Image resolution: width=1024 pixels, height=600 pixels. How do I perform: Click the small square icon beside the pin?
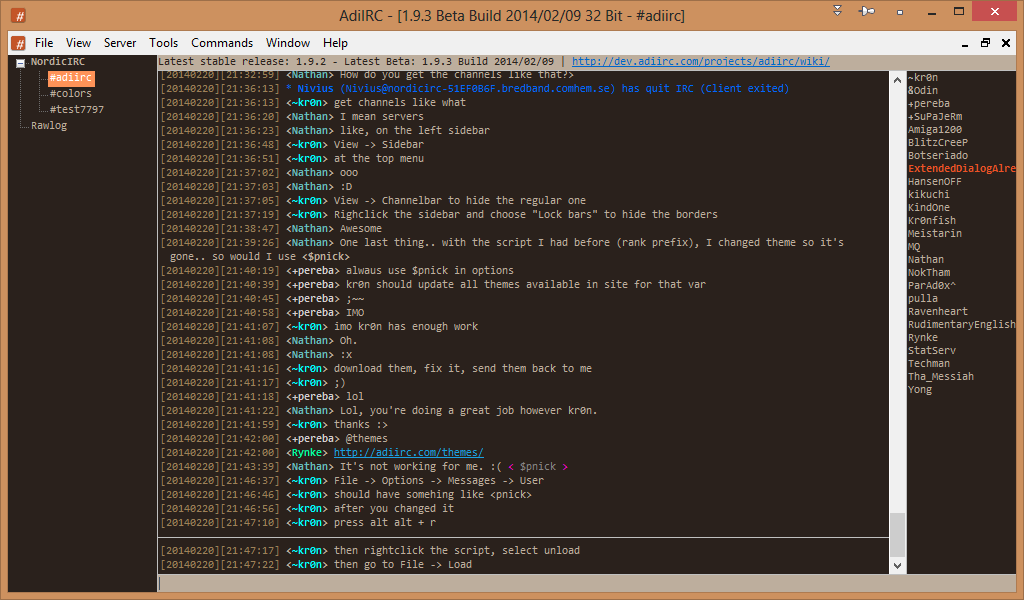click(x=900, y=12)
